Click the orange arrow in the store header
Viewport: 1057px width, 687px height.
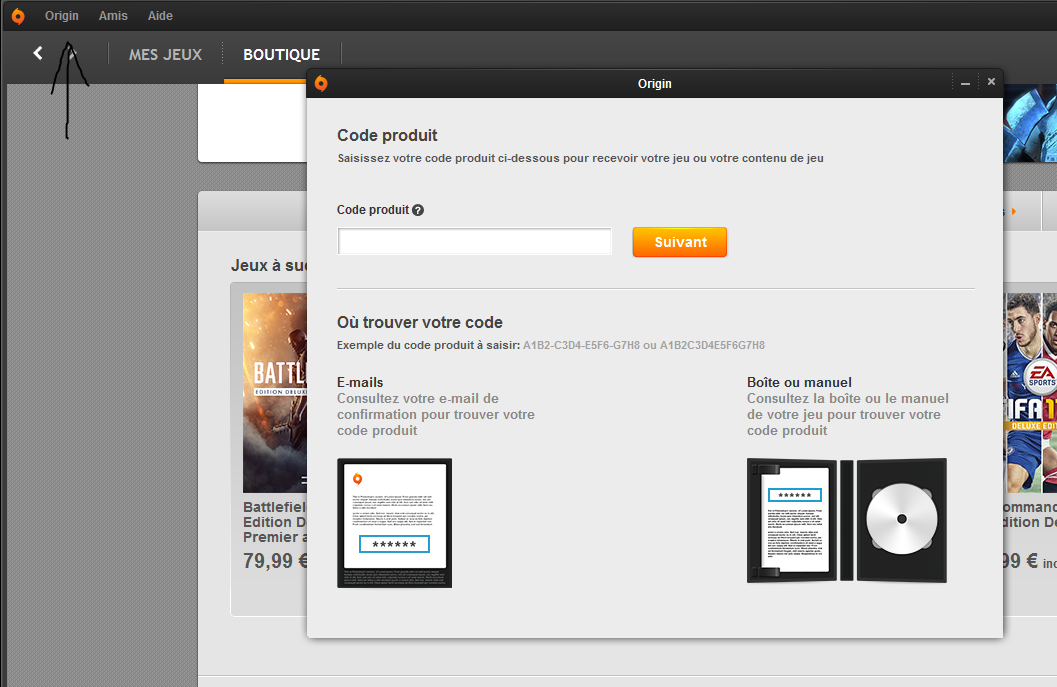pos(1014,212)
